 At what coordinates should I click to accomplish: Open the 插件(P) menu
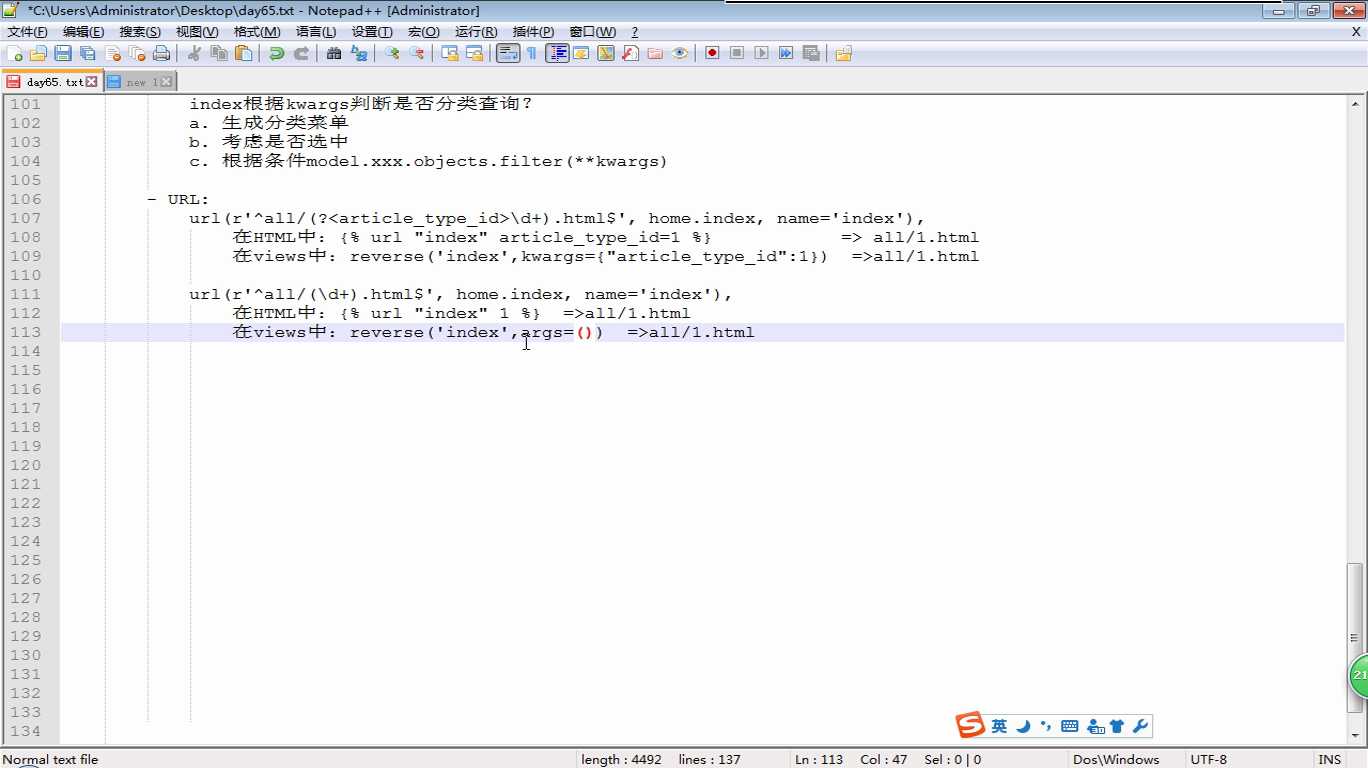pos(533,32)
